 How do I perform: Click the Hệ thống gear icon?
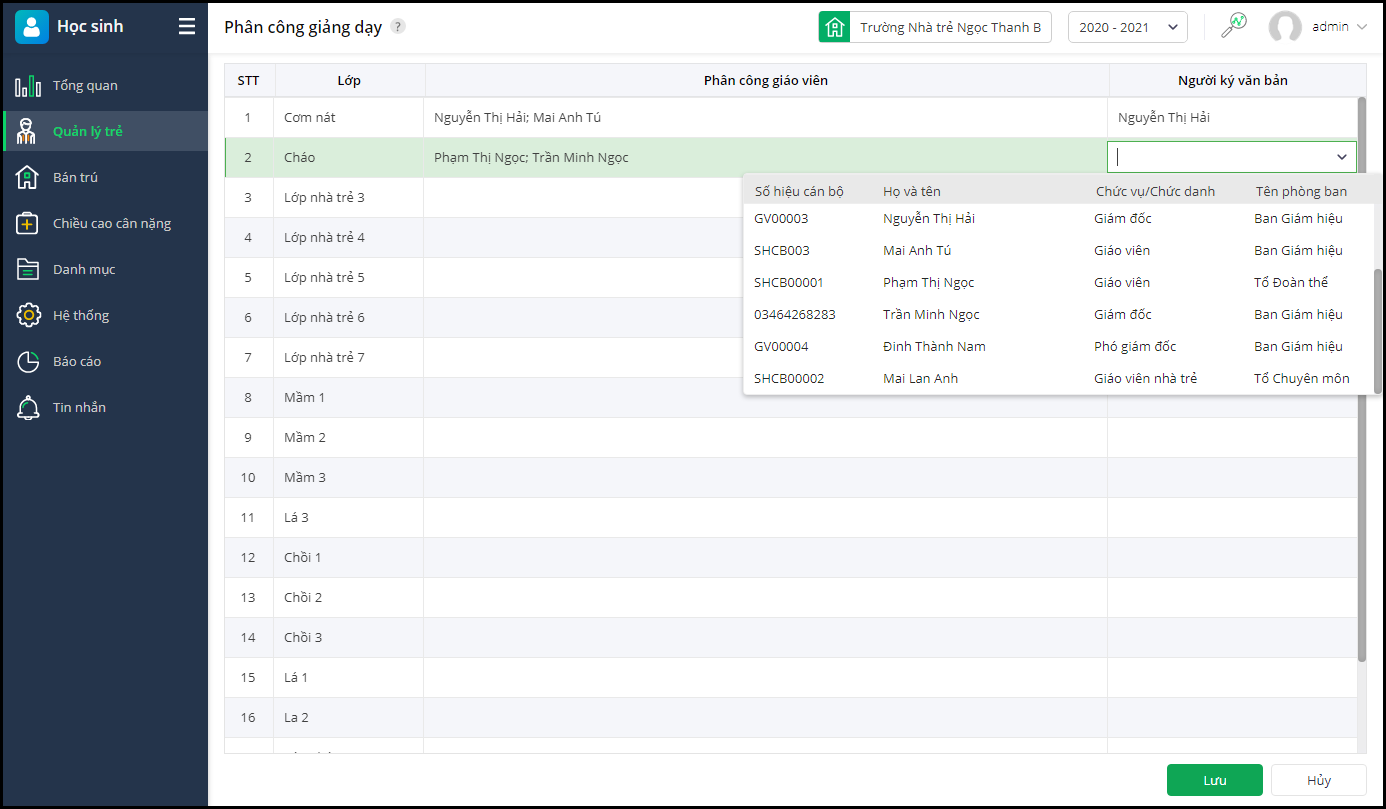[28, 316]
